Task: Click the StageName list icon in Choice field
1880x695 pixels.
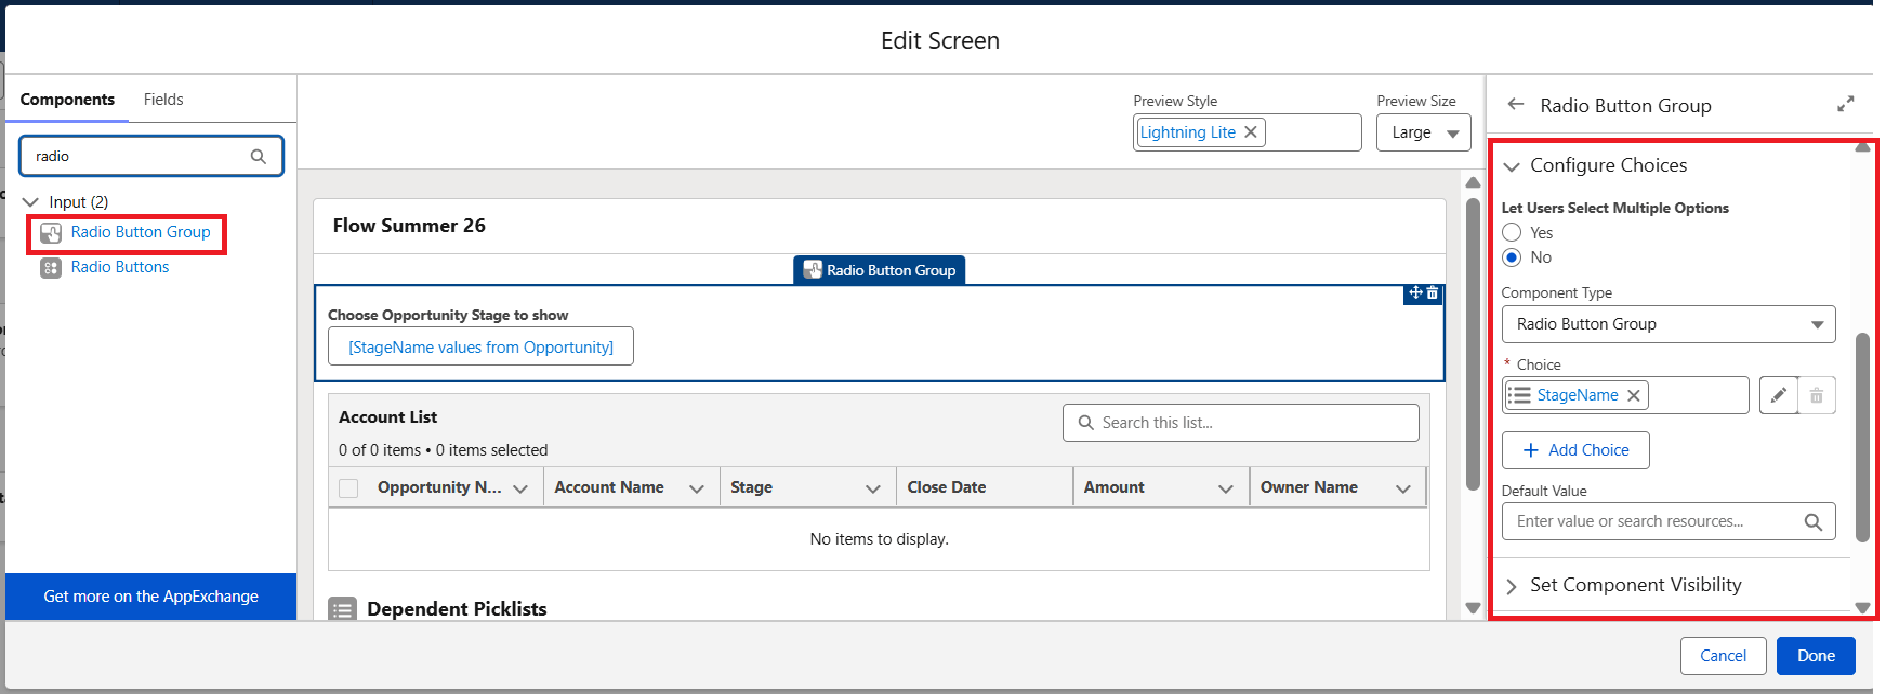Action: 1519,395
